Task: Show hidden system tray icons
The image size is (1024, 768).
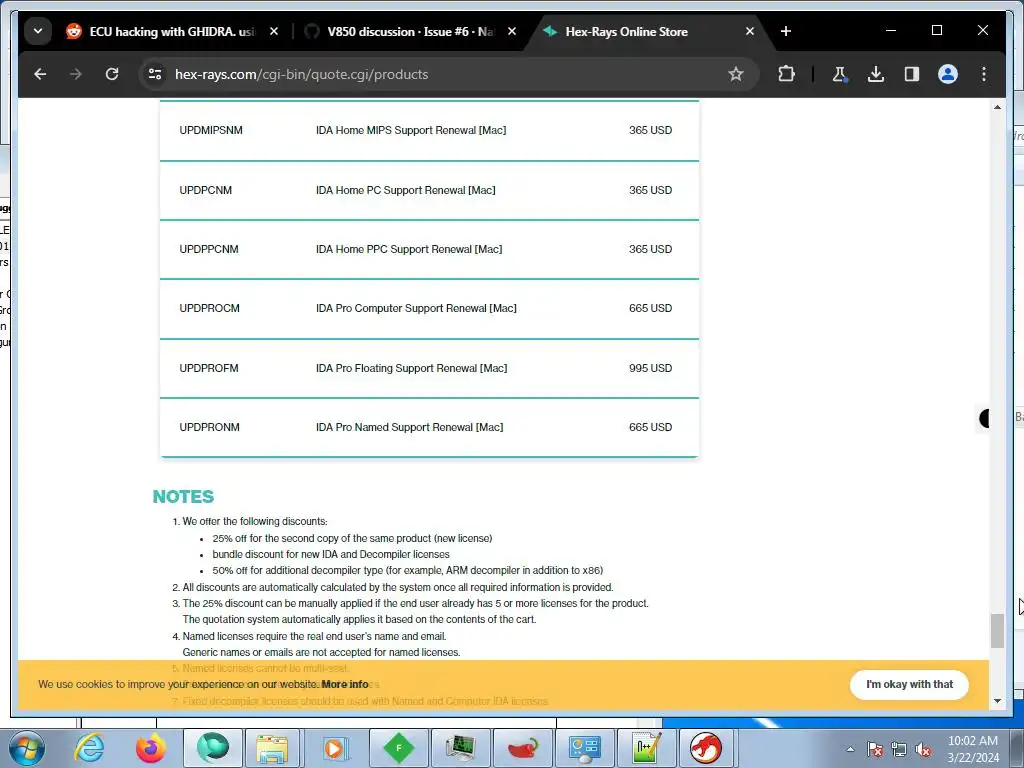Action: click(x=850, y=749)
